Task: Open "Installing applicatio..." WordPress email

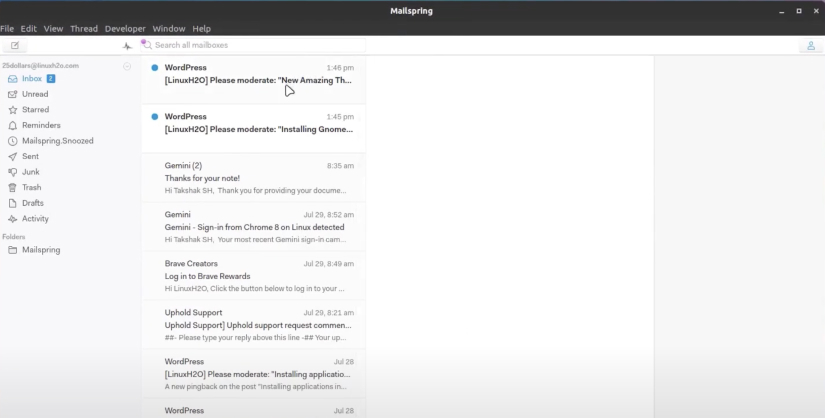Action: (x=253, y=373)
